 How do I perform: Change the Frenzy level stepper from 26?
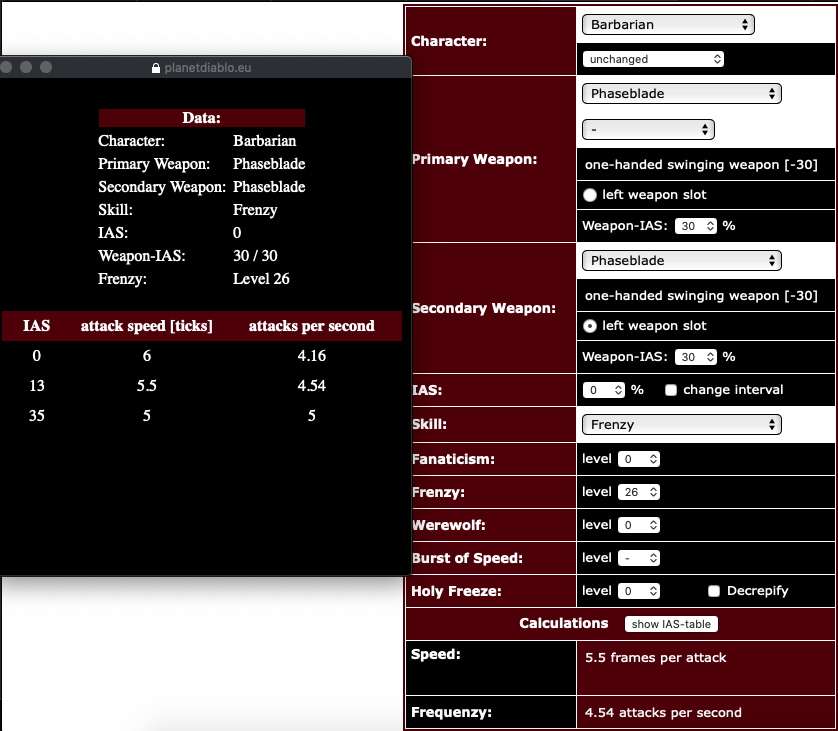point(639,491)
